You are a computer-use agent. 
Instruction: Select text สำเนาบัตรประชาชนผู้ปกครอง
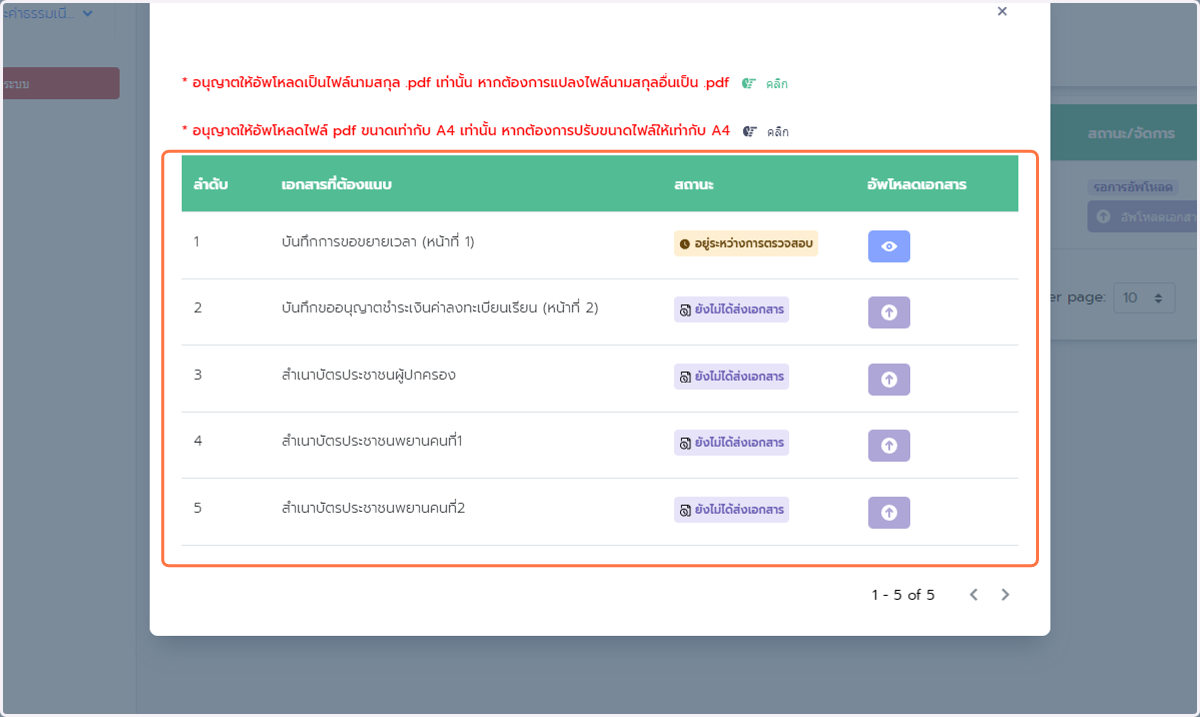tap(369, 375)
